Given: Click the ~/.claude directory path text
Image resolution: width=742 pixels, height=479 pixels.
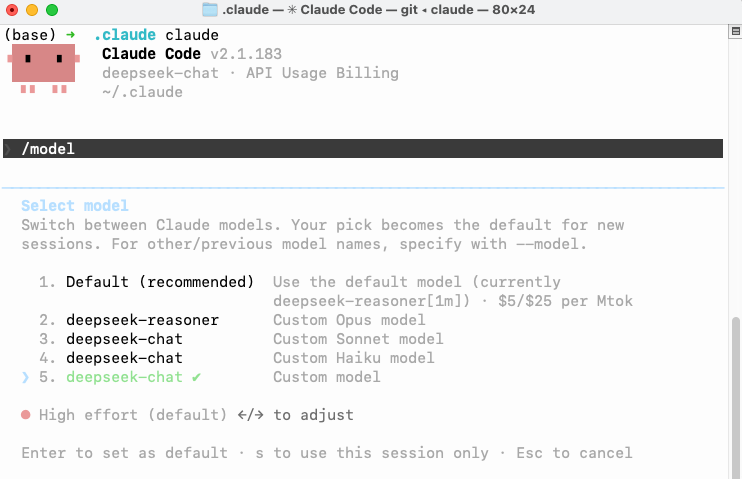Looking at the screenshot, I should pos(142,92).
